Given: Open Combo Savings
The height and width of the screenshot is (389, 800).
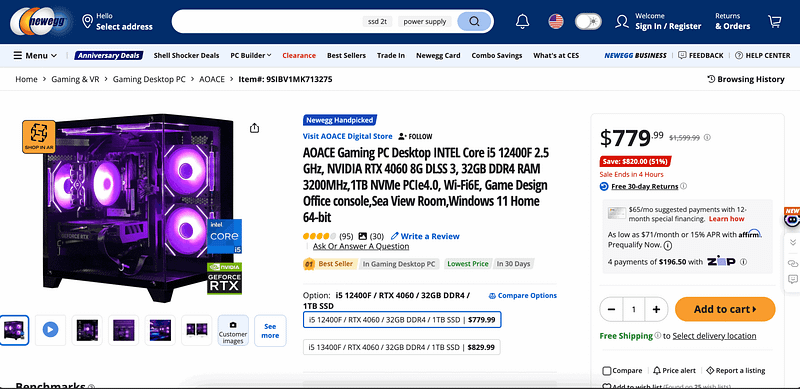Looking at the screenshot, I should [x=496, y=56].
